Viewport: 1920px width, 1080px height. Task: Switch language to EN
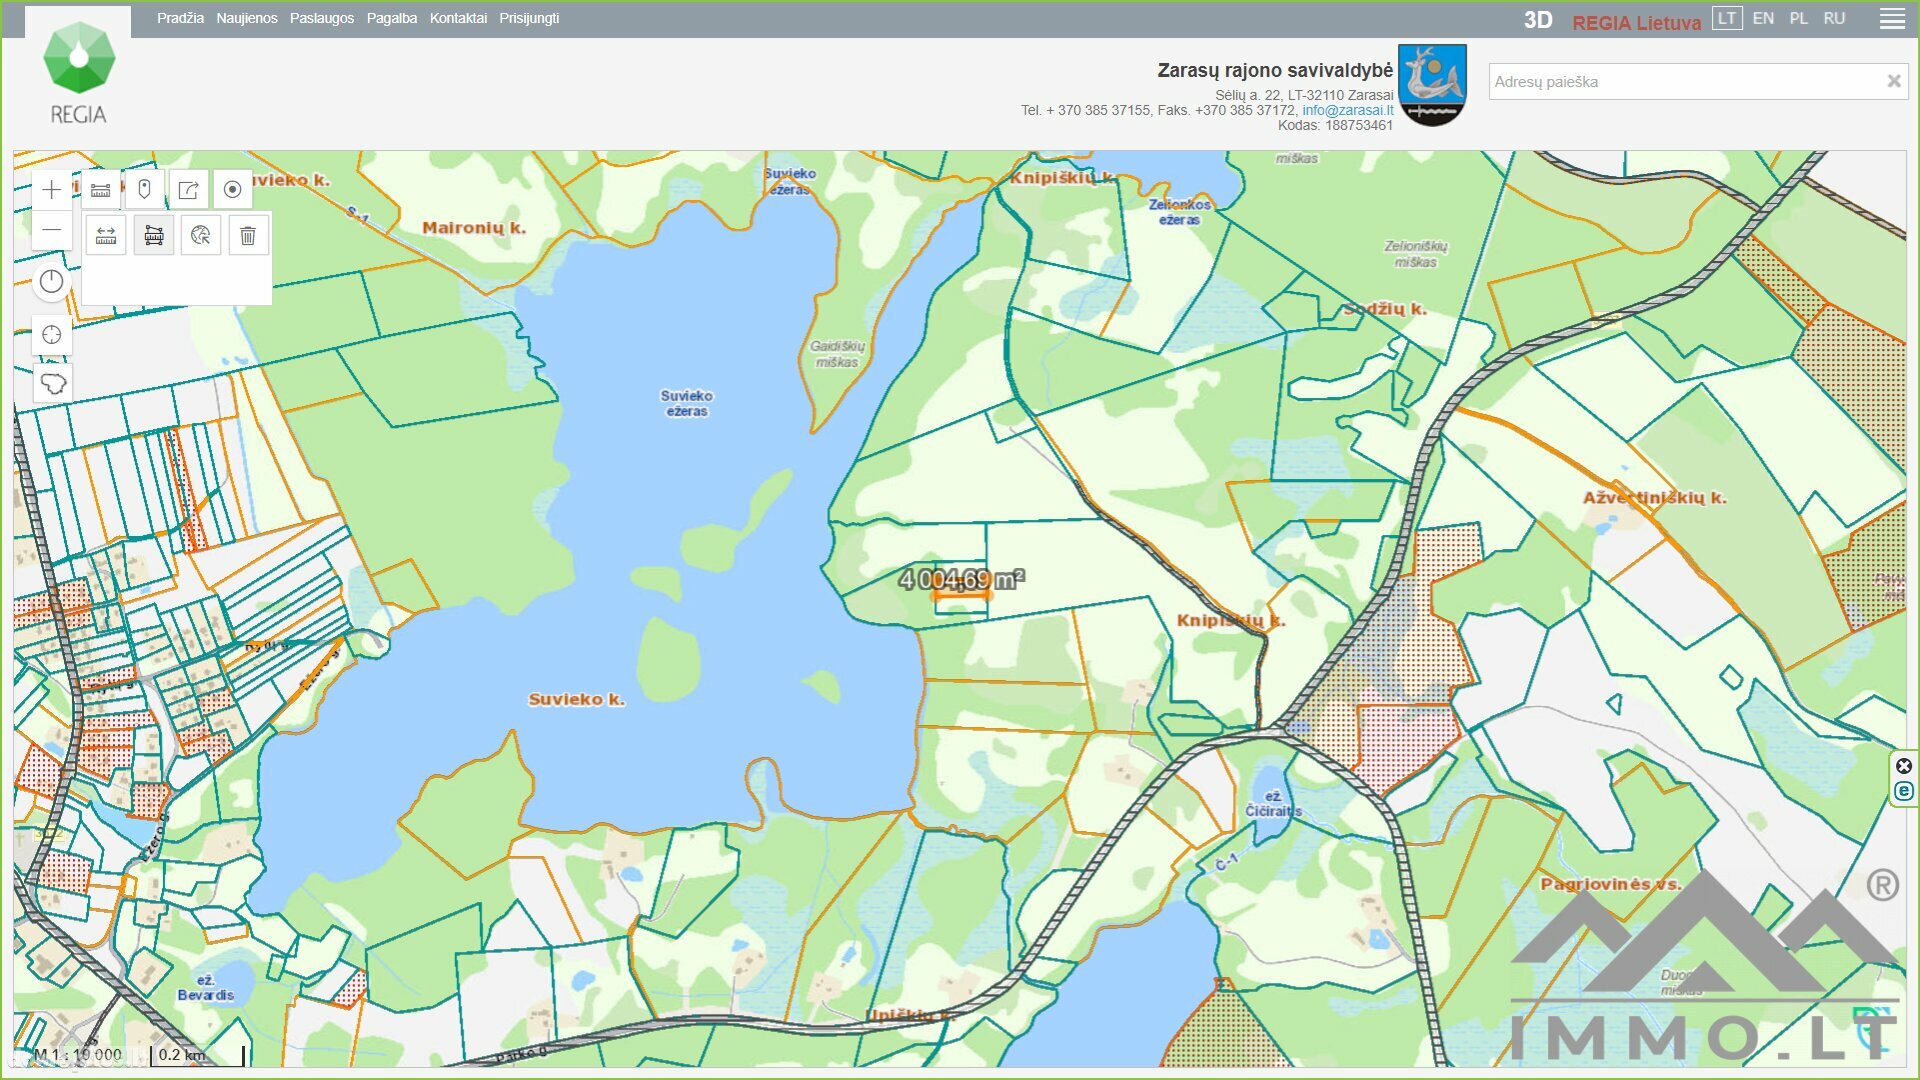pos(1763,19)
